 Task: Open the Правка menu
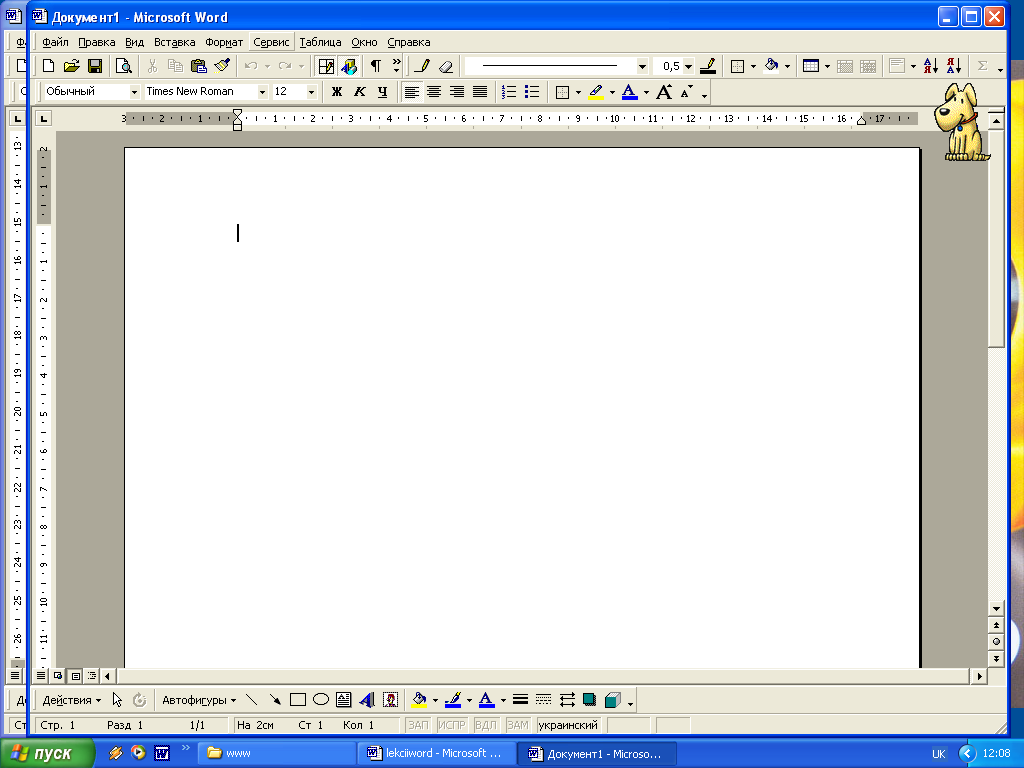[97, 42]
